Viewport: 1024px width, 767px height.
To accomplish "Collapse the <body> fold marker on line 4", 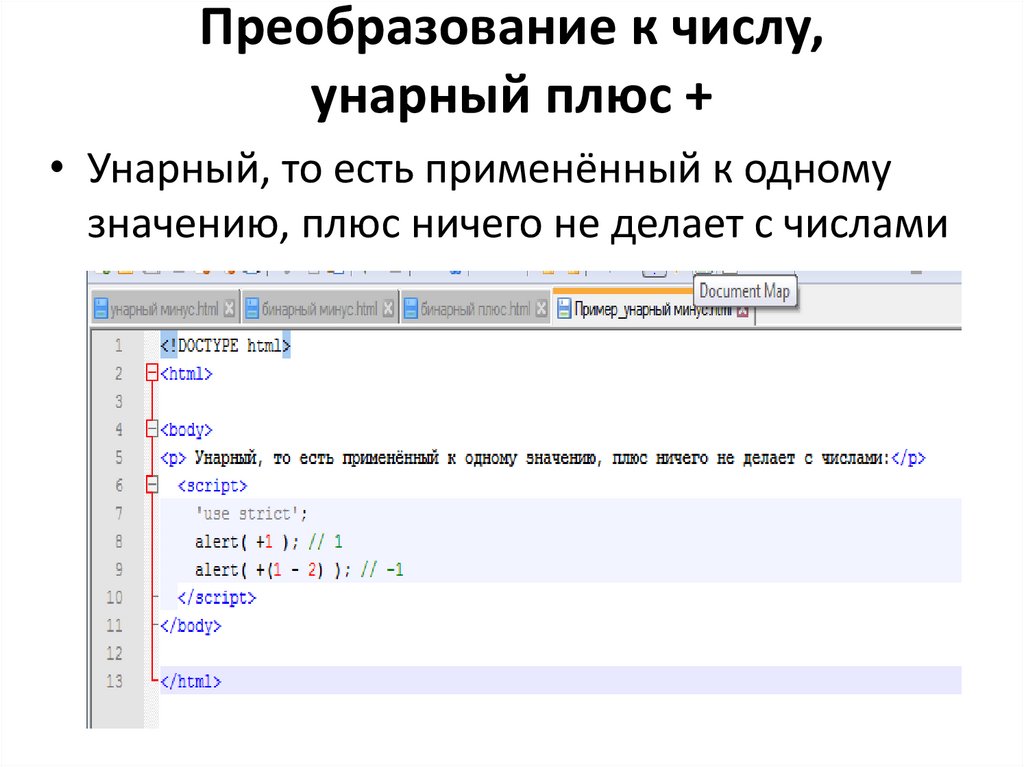I will pyautogui.click(x=152, y=429).
